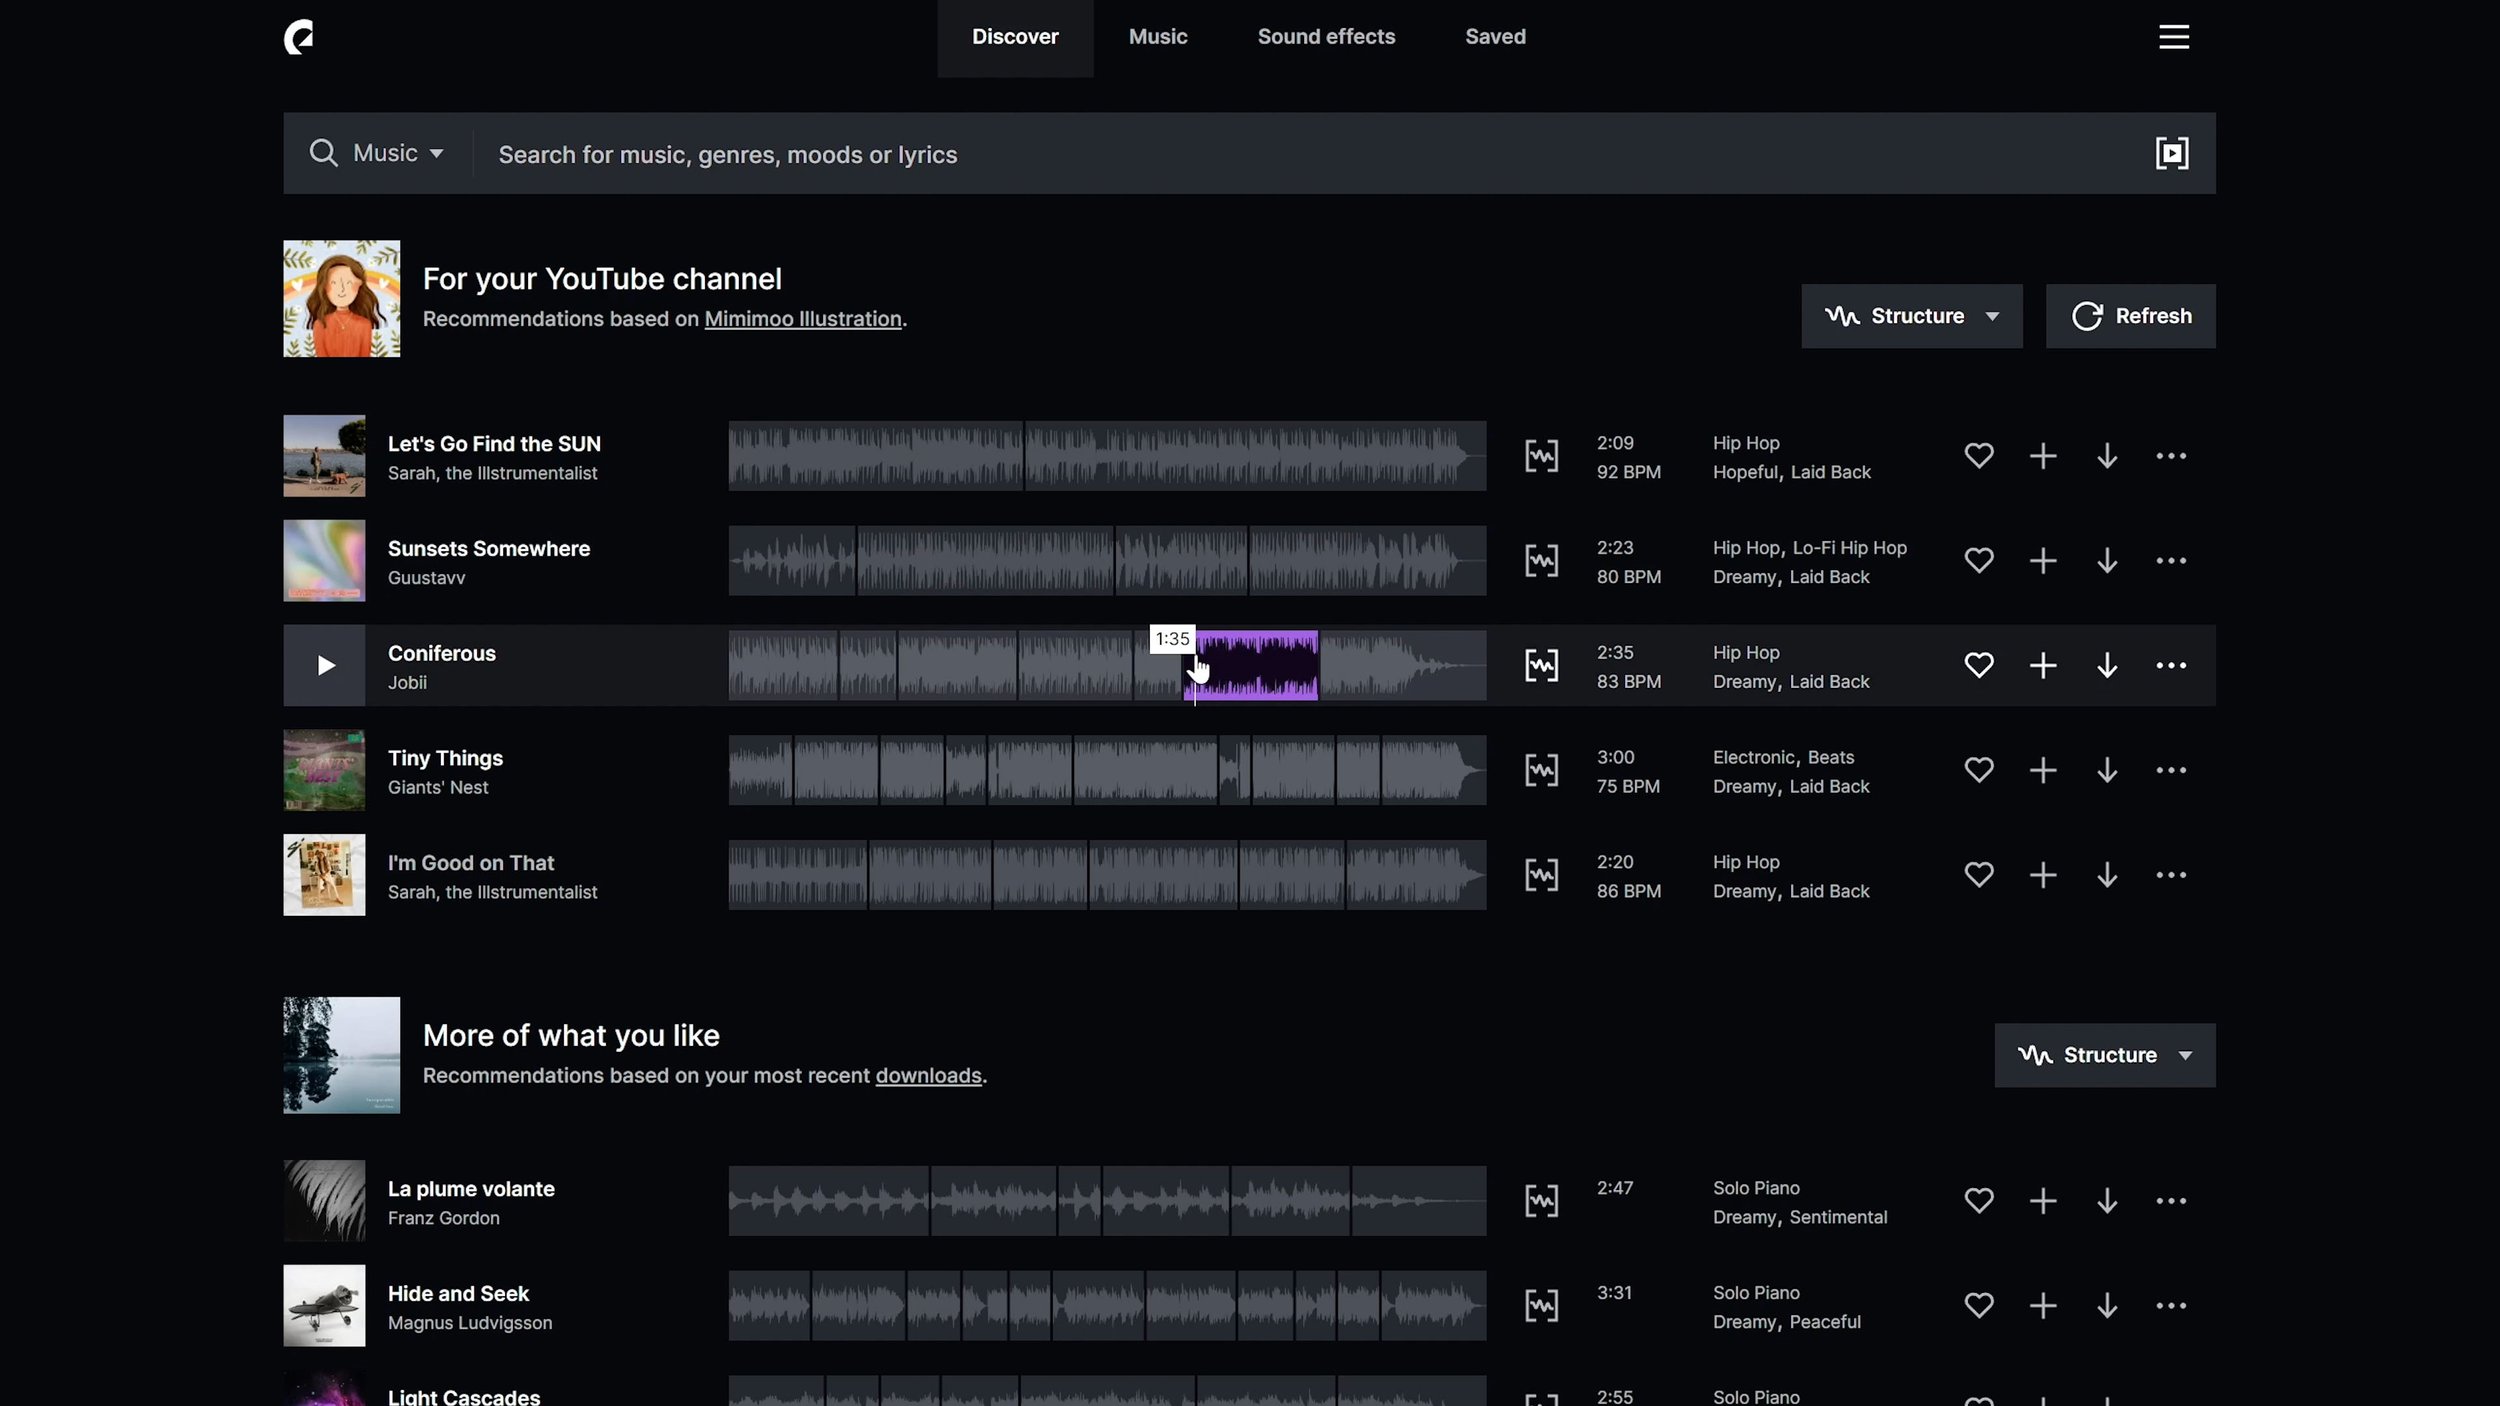
Task: Add Tiny Things to a playlist
Action: click(2042, 771)
